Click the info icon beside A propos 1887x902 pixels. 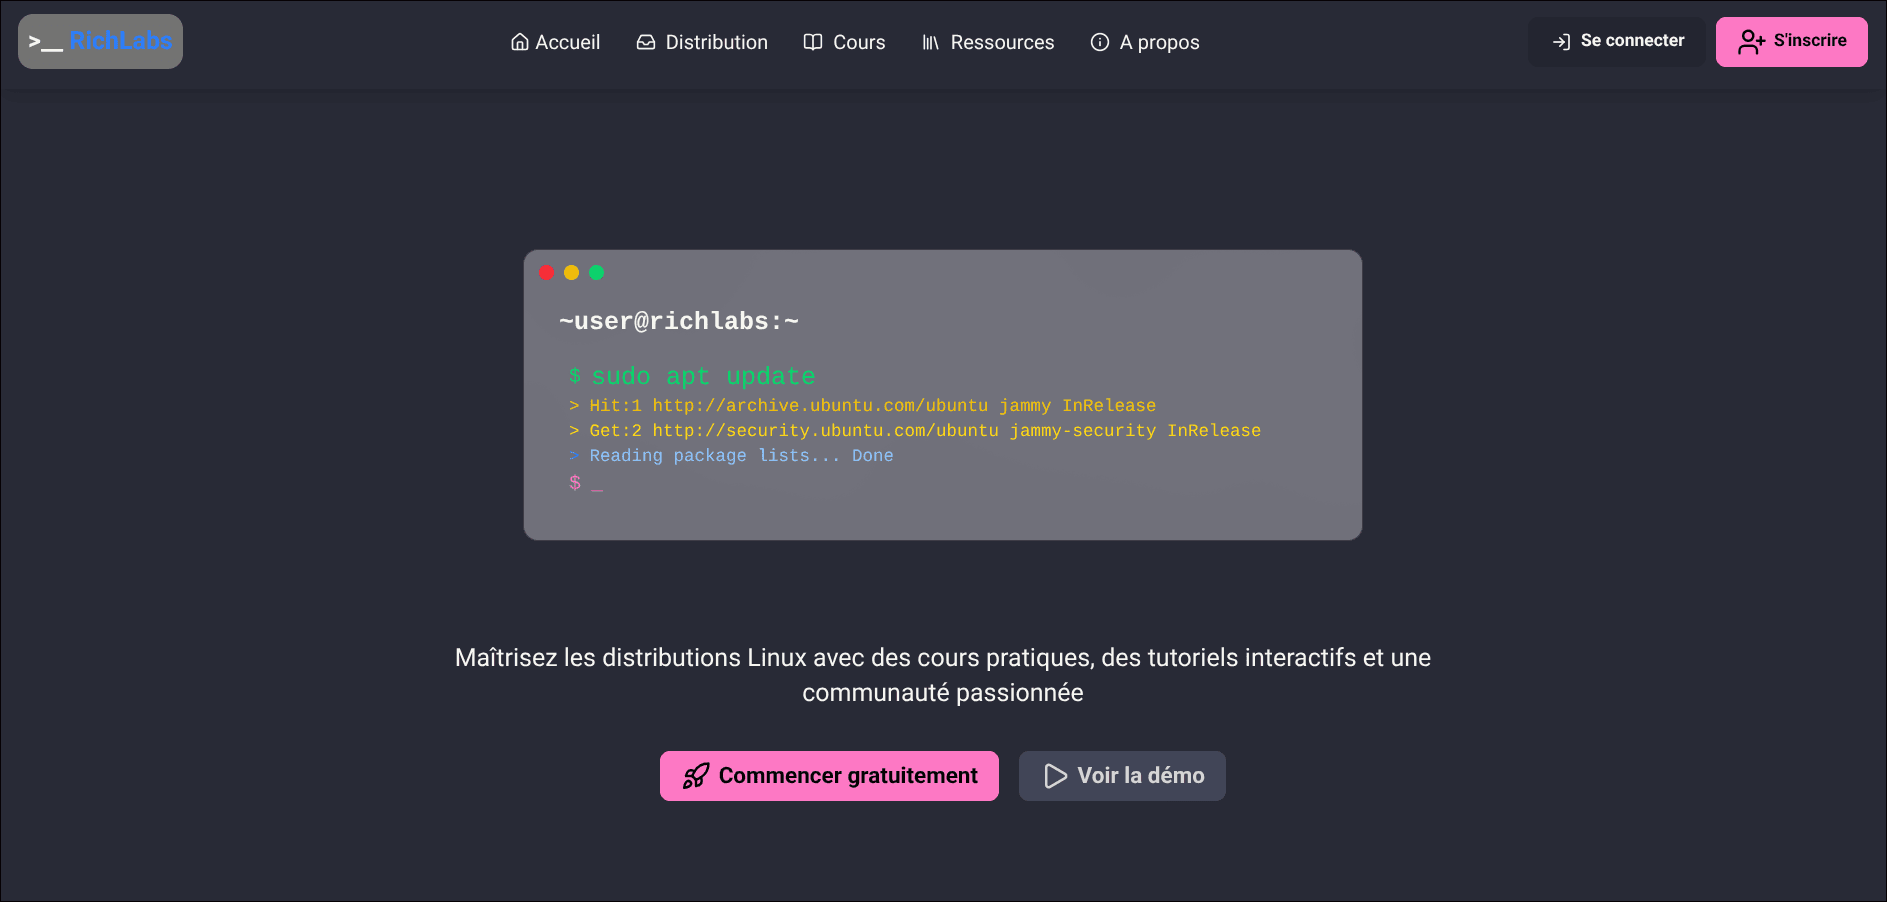tap(1100, 42)
